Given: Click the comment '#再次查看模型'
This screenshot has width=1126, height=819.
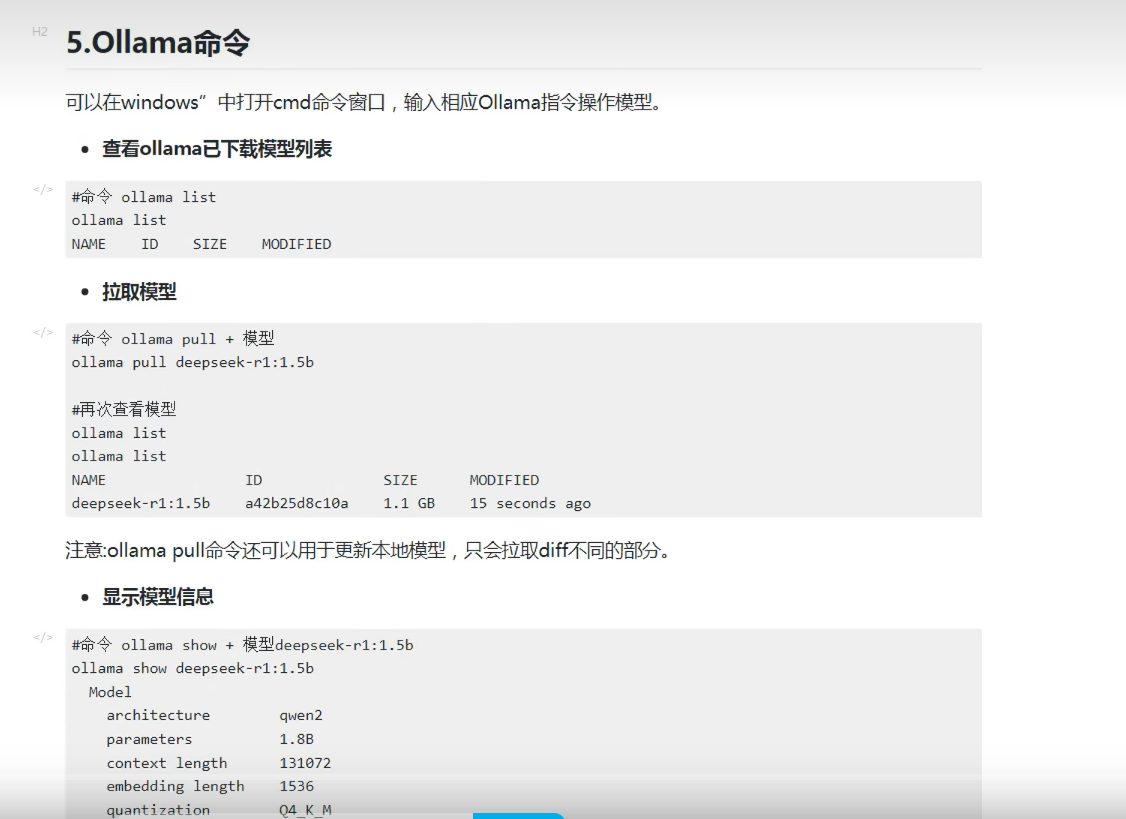Looking at the screenshot, I should tap(124, 410).
